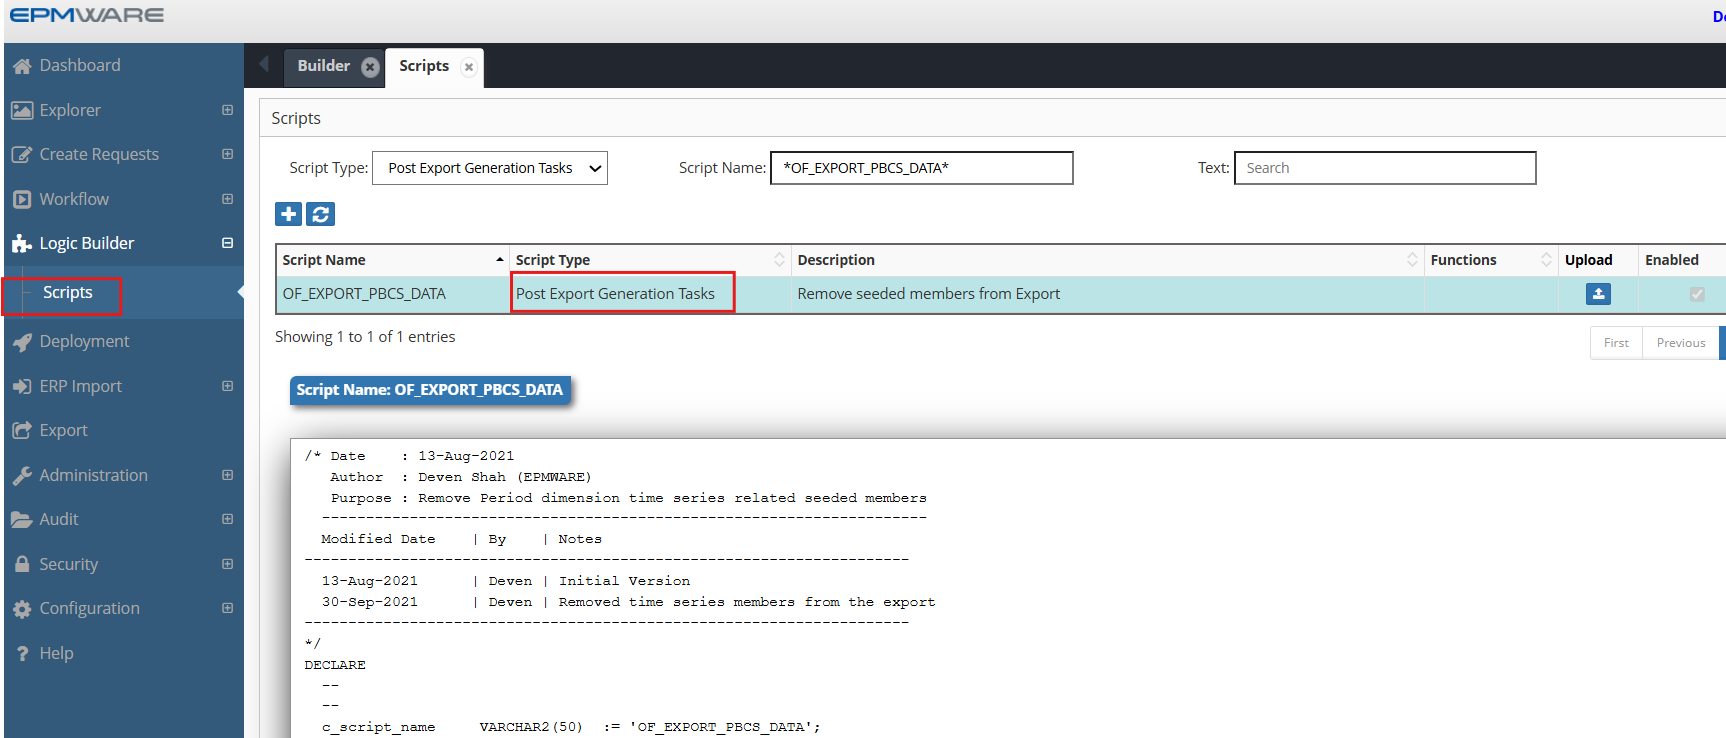Expand the ERP Import menu

[x=227, y=386]
